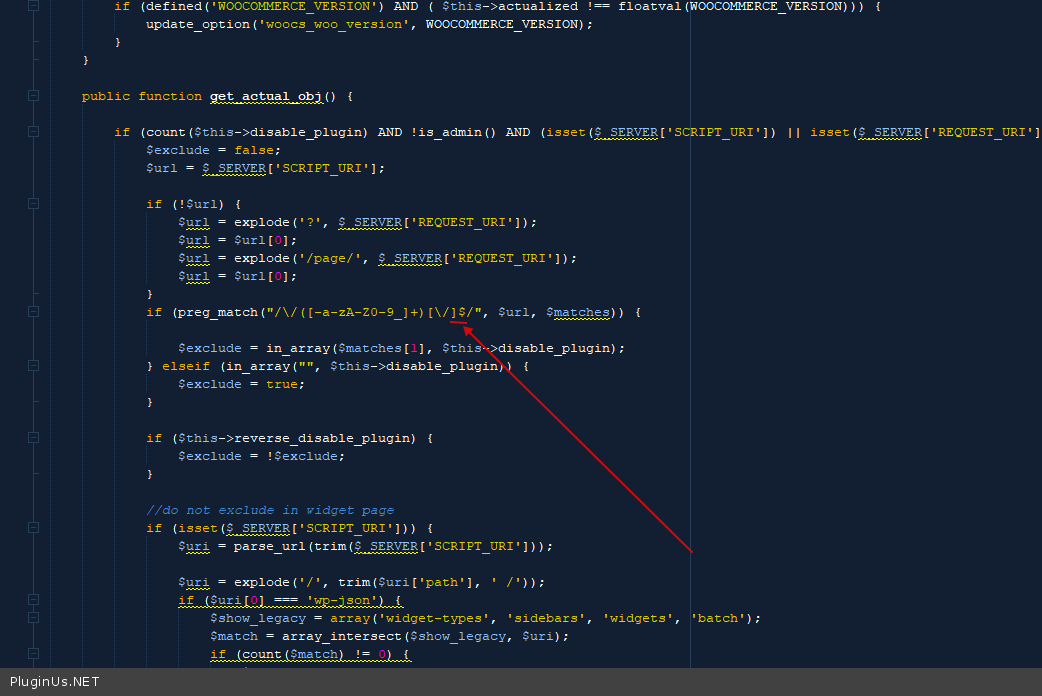Click the red arrow tip below the regex
Screen dimensions: 1042x696
465,324
